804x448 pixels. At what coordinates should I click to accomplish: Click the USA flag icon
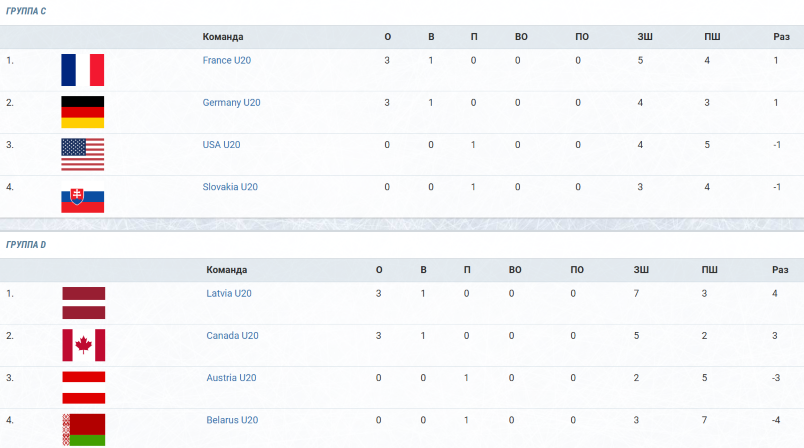pos(83,154)
